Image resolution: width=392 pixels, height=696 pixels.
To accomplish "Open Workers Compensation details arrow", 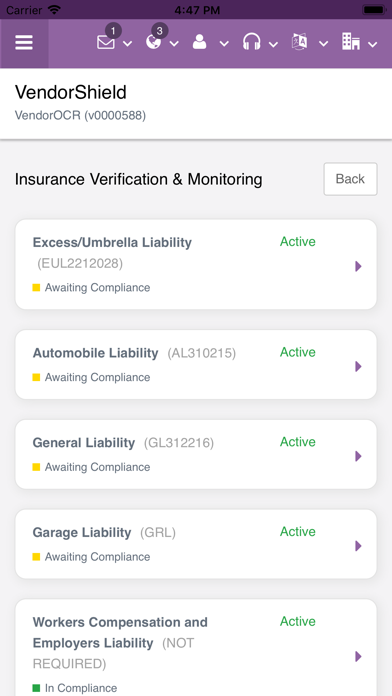I will point(358,656).
